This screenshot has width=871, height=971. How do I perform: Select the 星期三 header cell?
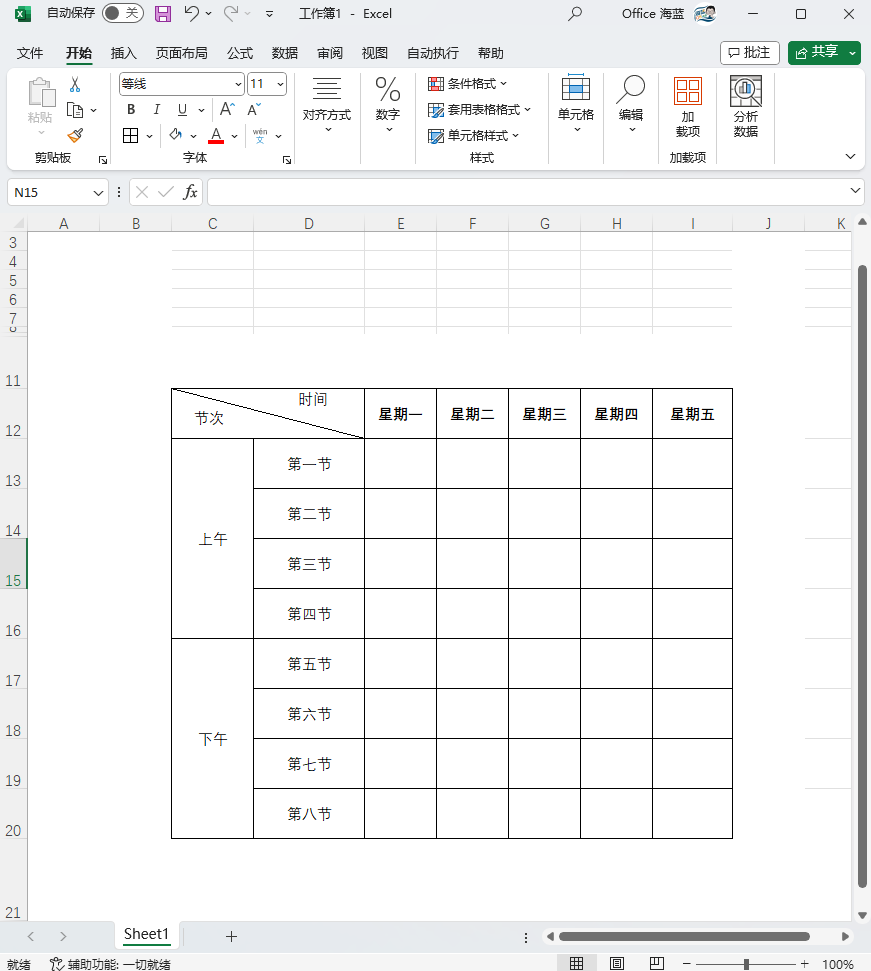click(x=544, y=414)
